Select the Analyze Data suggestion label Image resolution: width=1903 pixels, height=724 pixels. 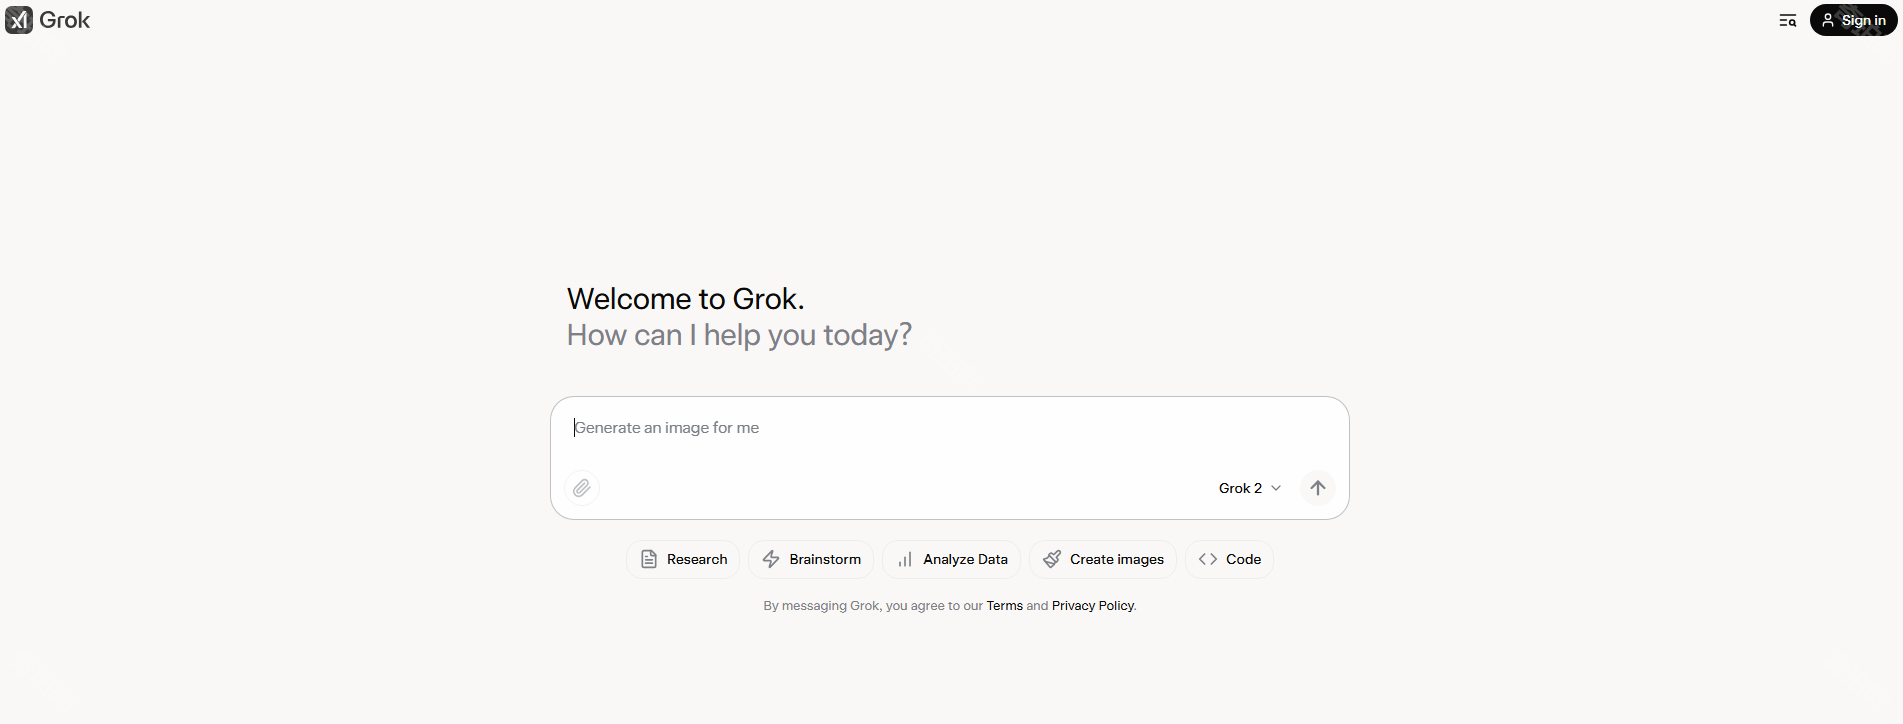click(965, 559)
